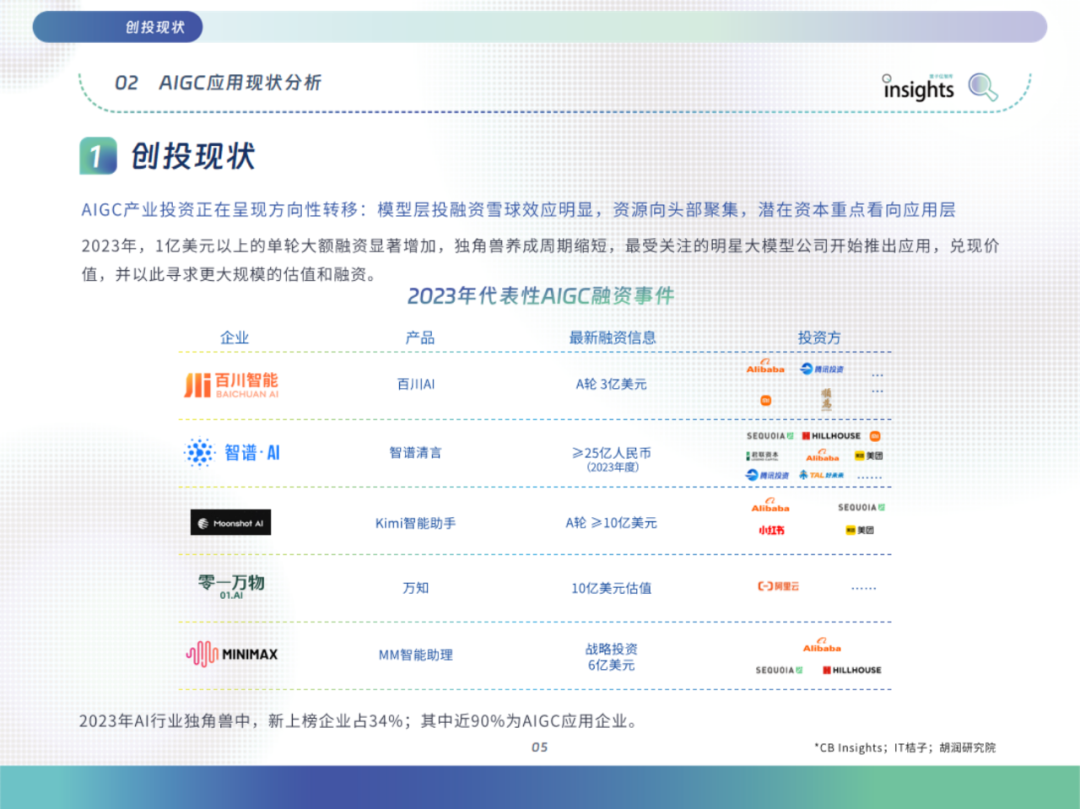The height and width of the screenshot is (809, 1080).
Task: Click the 投资方 column header
Action: 819,337
